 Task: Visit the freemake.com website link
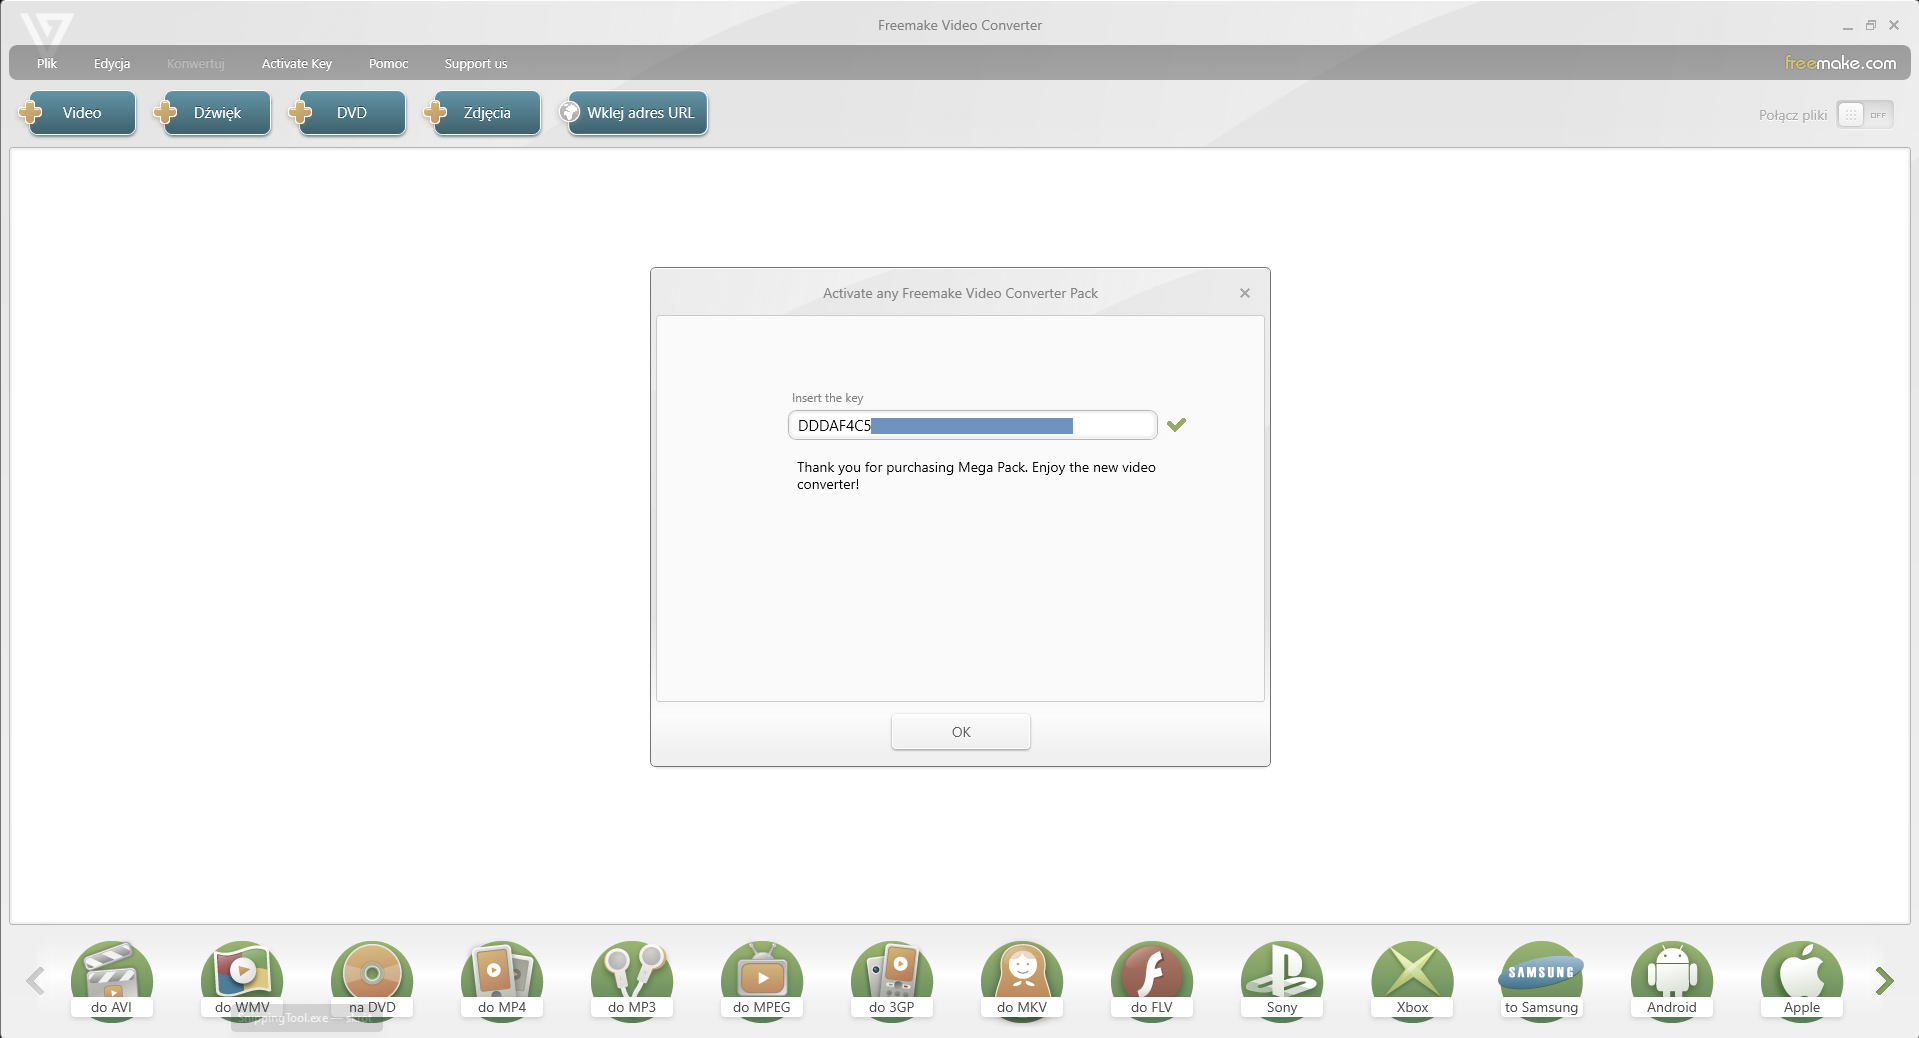click(x=1841, y=63)
